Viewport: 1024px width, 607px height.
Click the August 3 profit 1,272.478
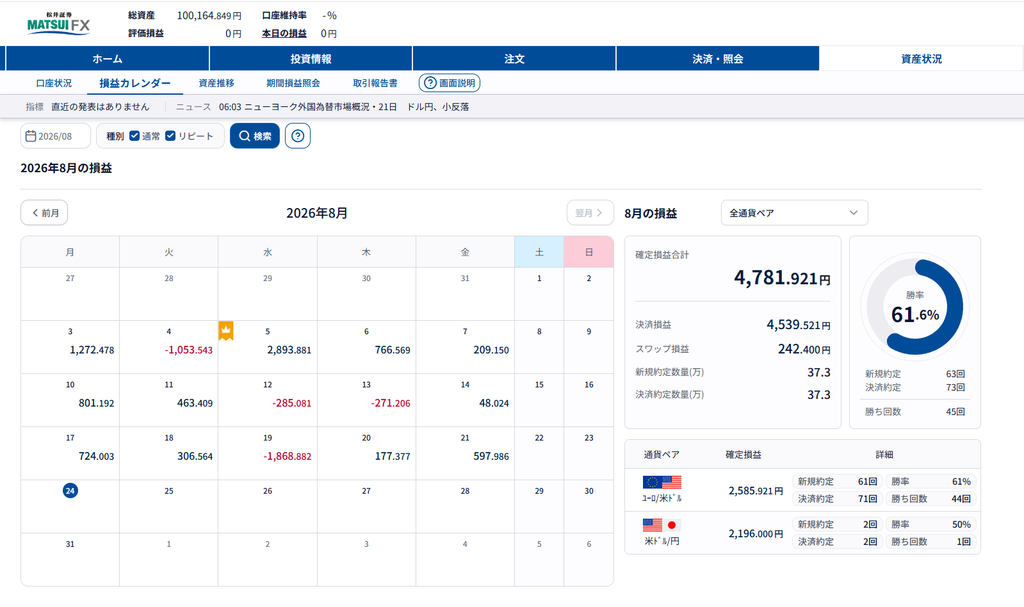pyautogui.click(x=92, y=350)
